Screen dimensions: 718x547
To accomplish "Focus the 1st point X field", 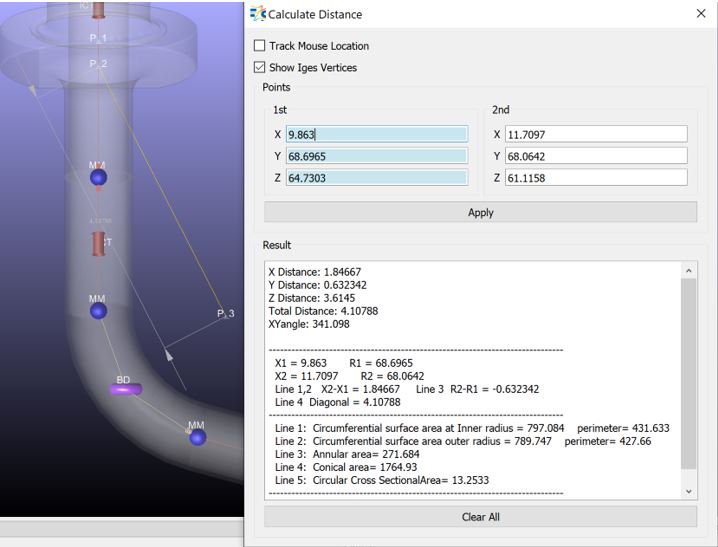I will (376, 134).
